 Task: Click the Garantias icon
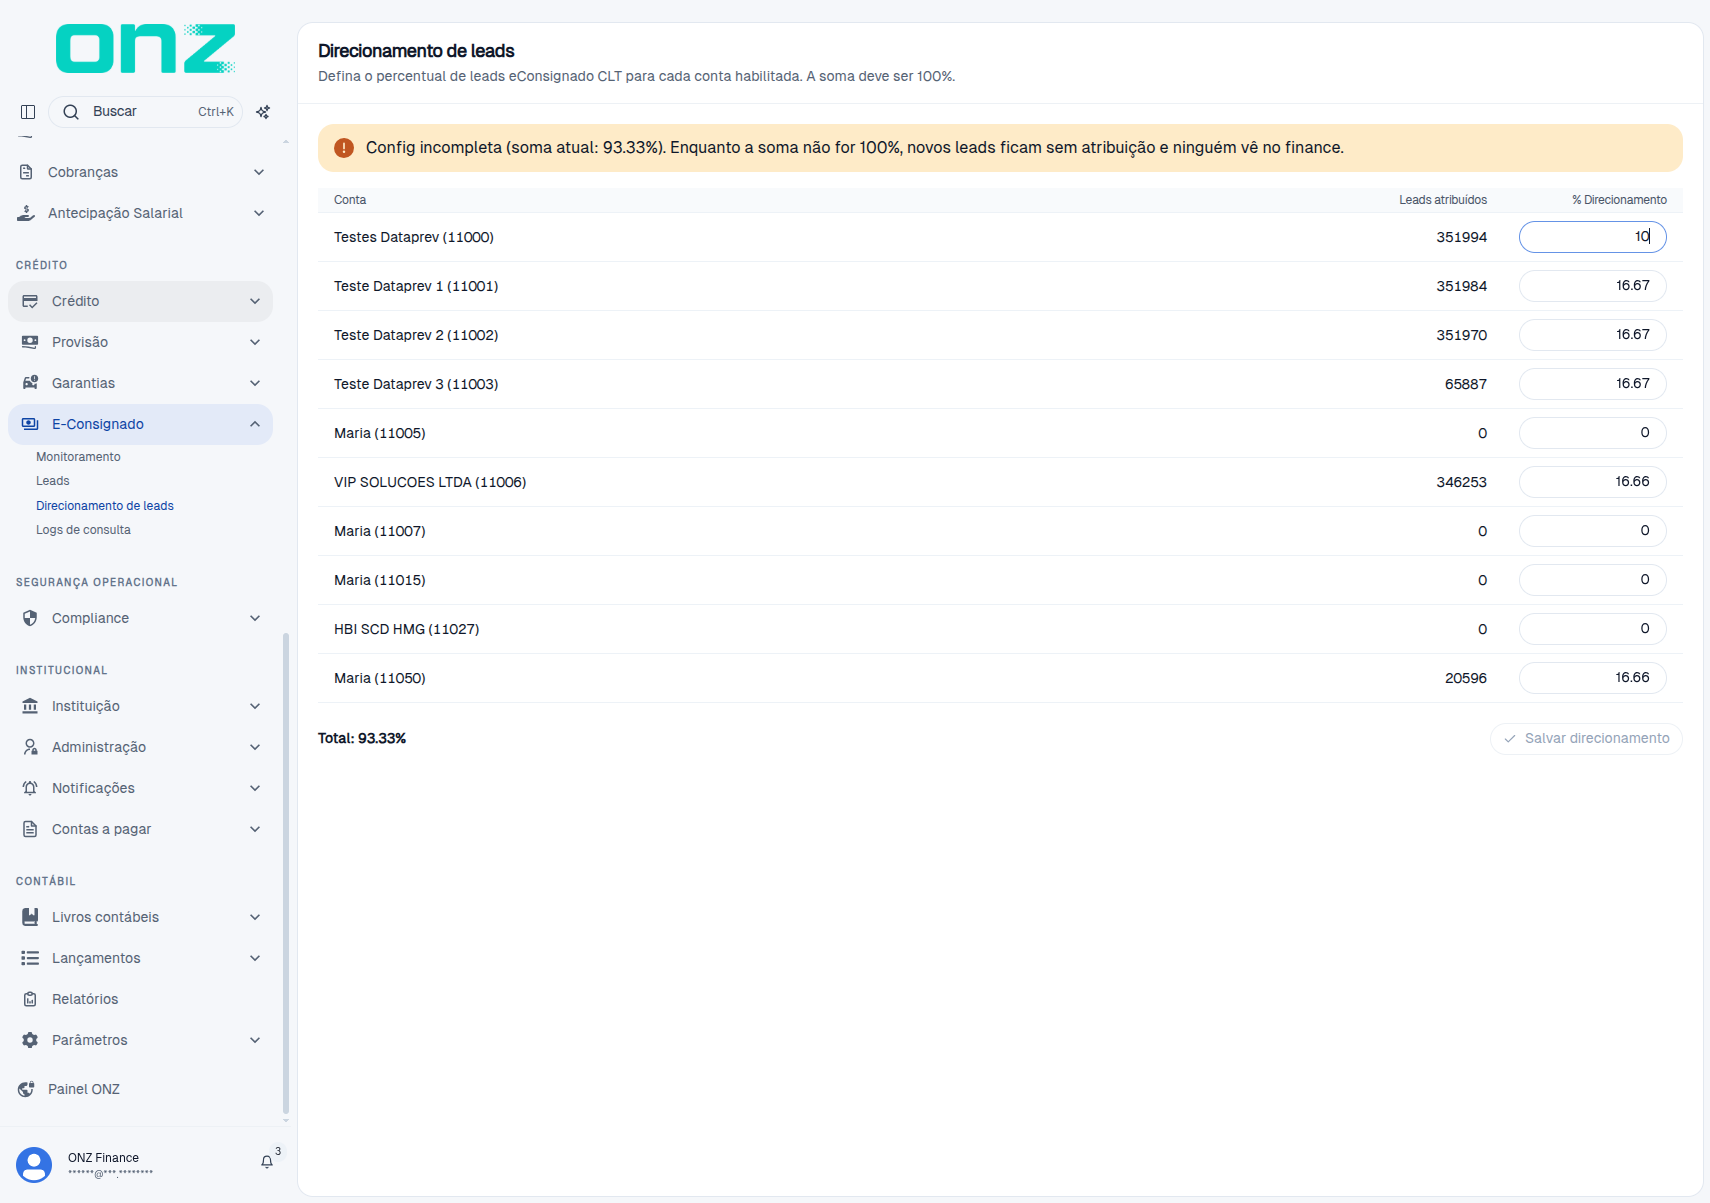(x=30, y=383)
